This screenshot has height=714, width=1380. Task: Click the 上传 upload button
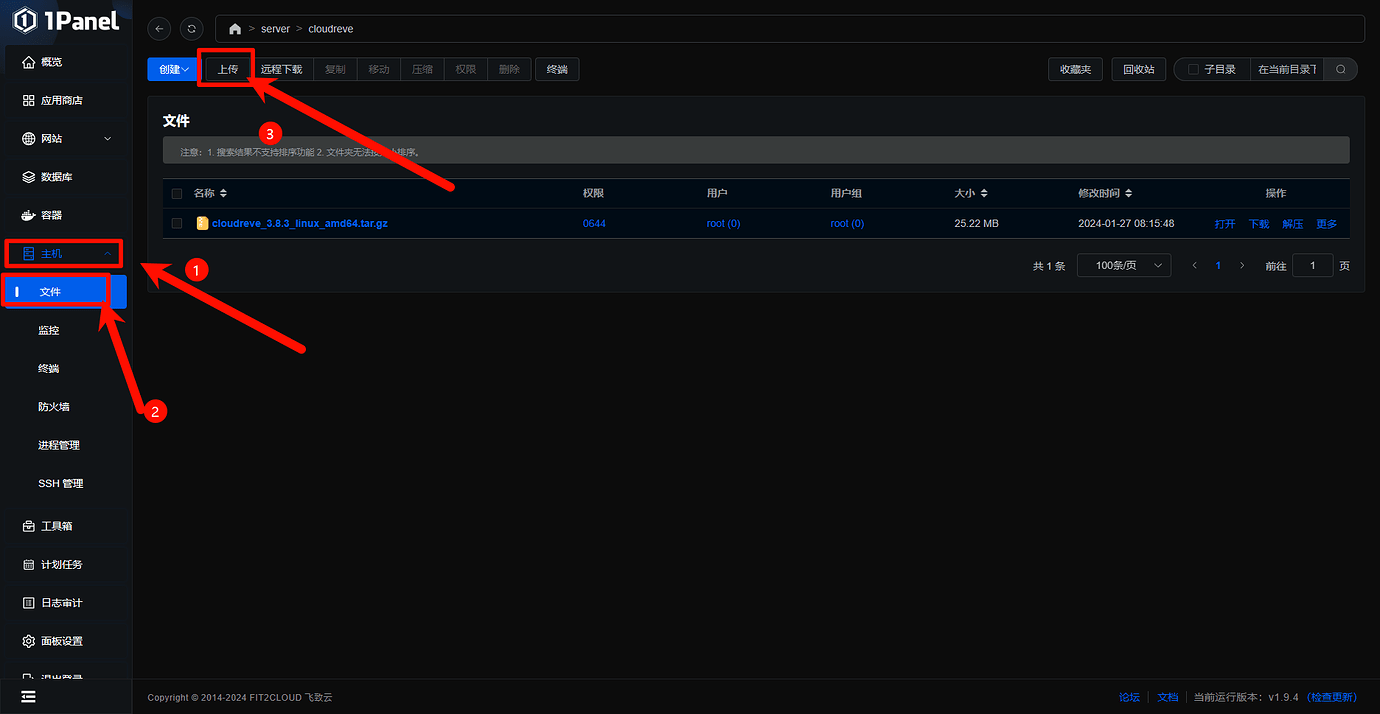[x=228, y=70]
